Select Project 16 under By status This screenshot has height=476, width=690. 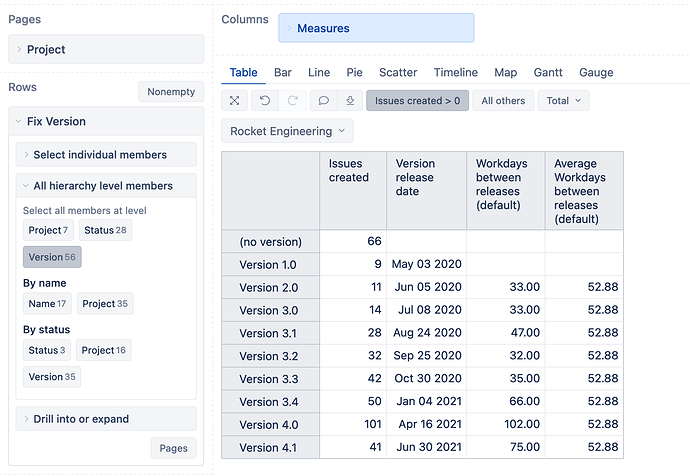pyautogui.click(x=103, y=350)
